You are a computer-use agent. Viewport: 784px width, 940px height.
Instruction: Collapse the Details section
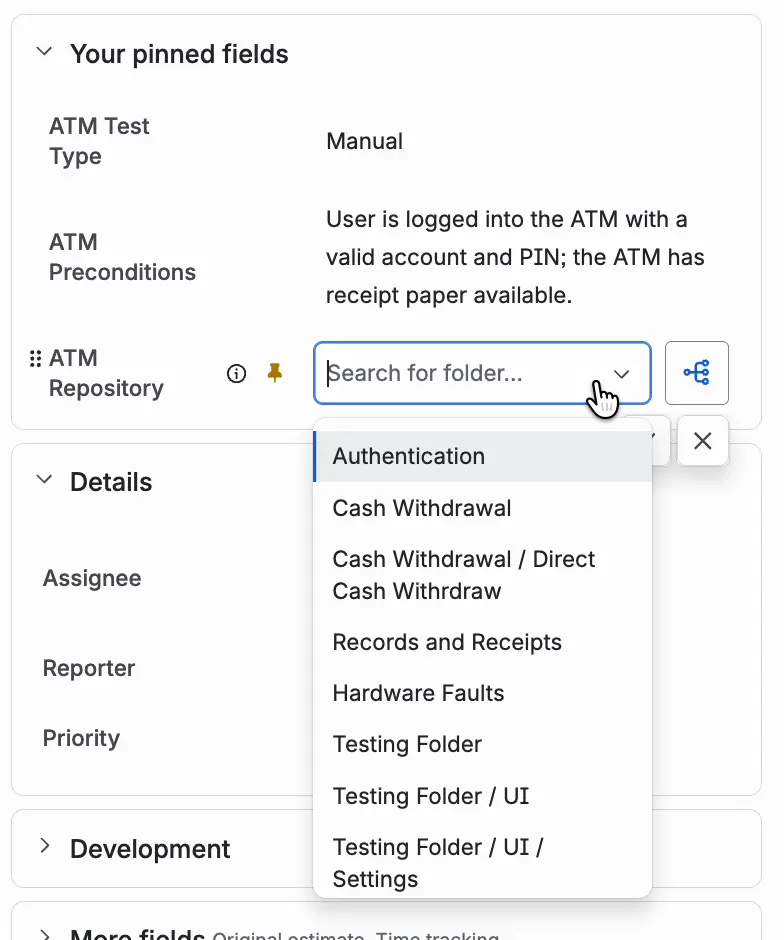click(x=44, y=480)
